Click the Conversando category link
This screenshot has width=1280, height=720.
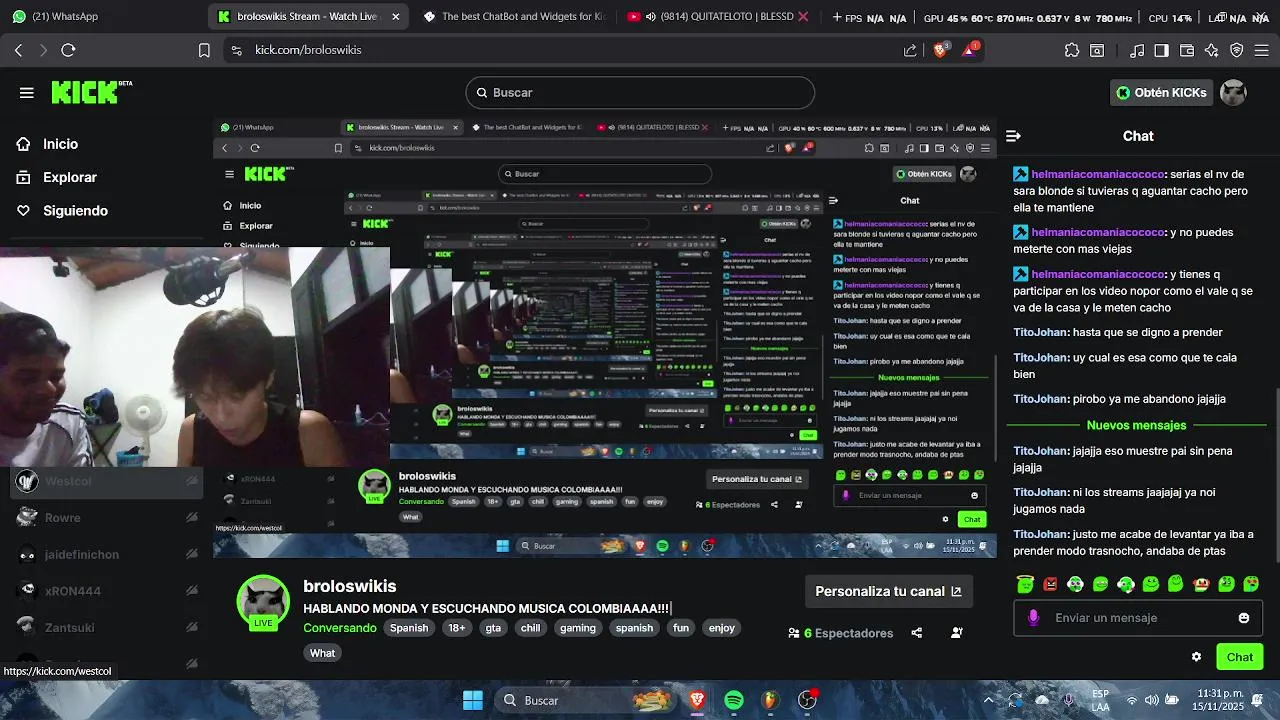coord(340,628)
